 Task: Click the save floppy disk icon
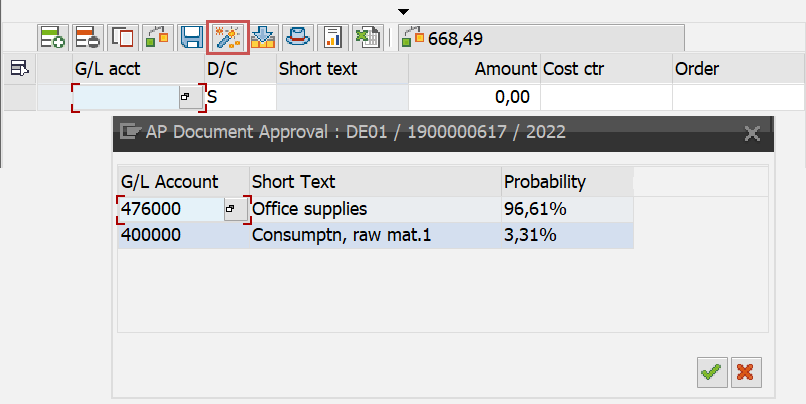pyautogui.click(x=191, y=38)
